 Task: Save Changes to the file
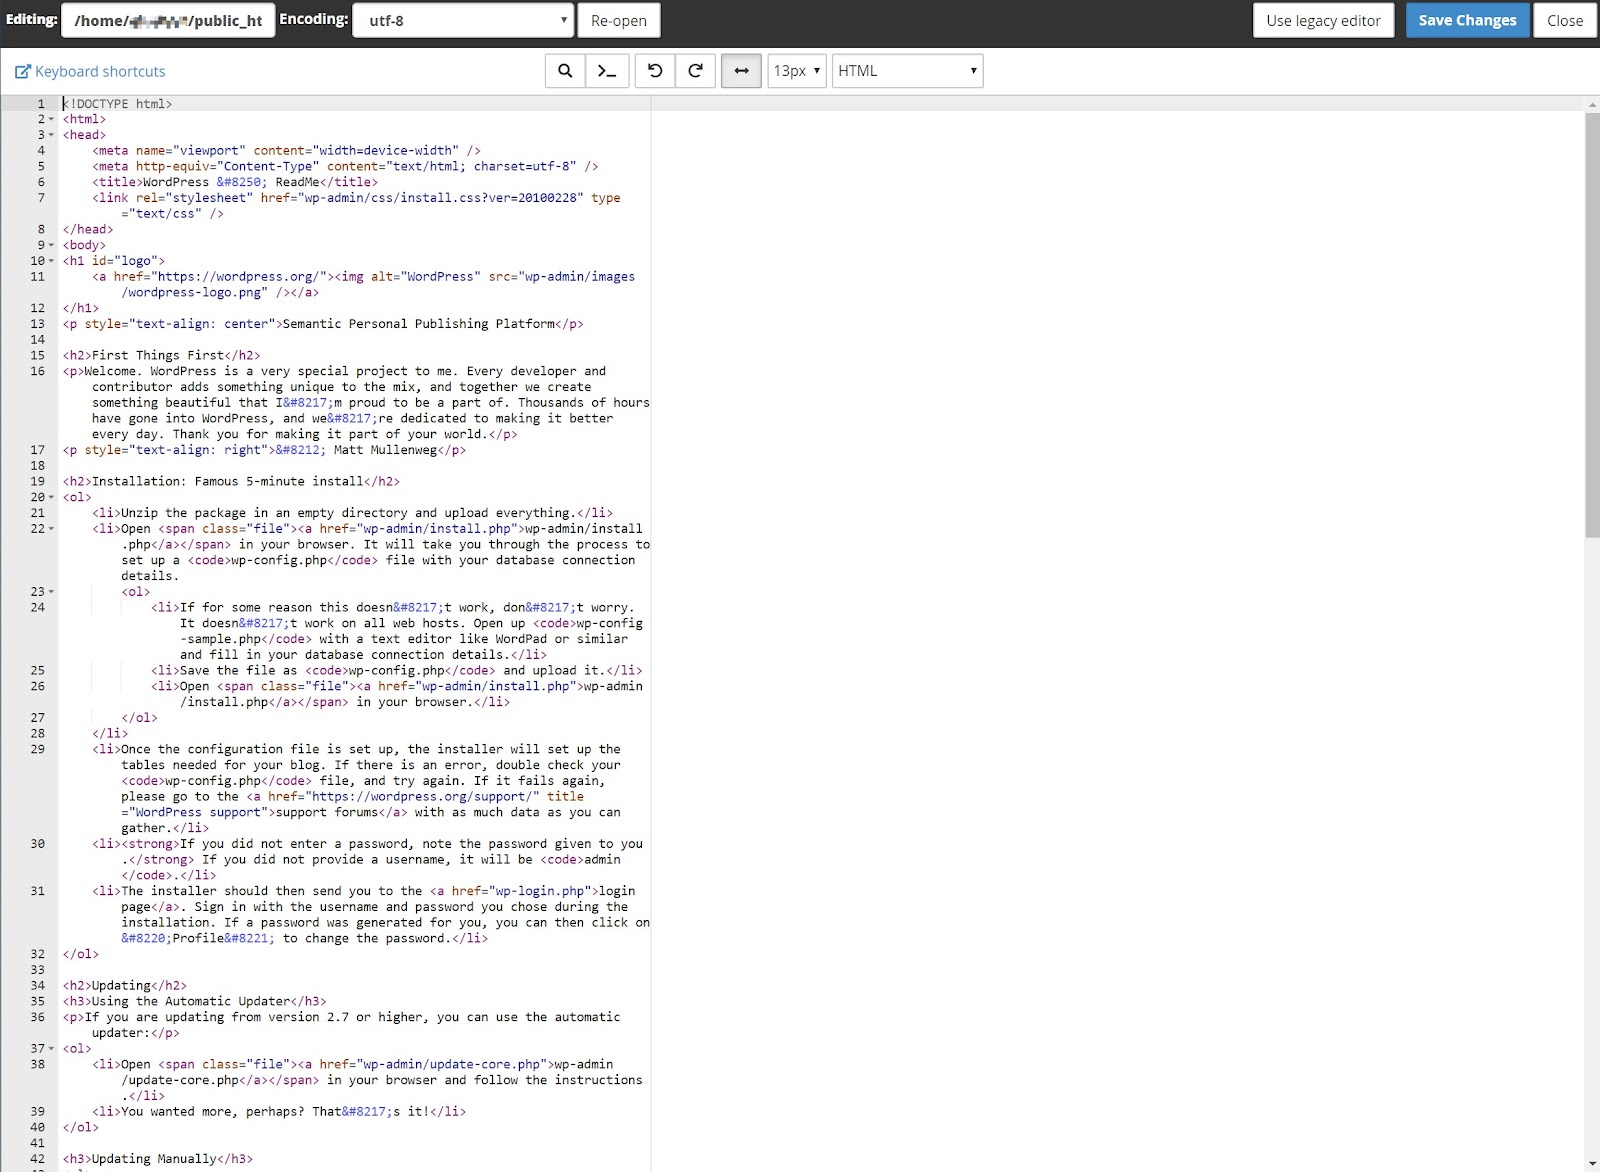[x=1467, y=21]
